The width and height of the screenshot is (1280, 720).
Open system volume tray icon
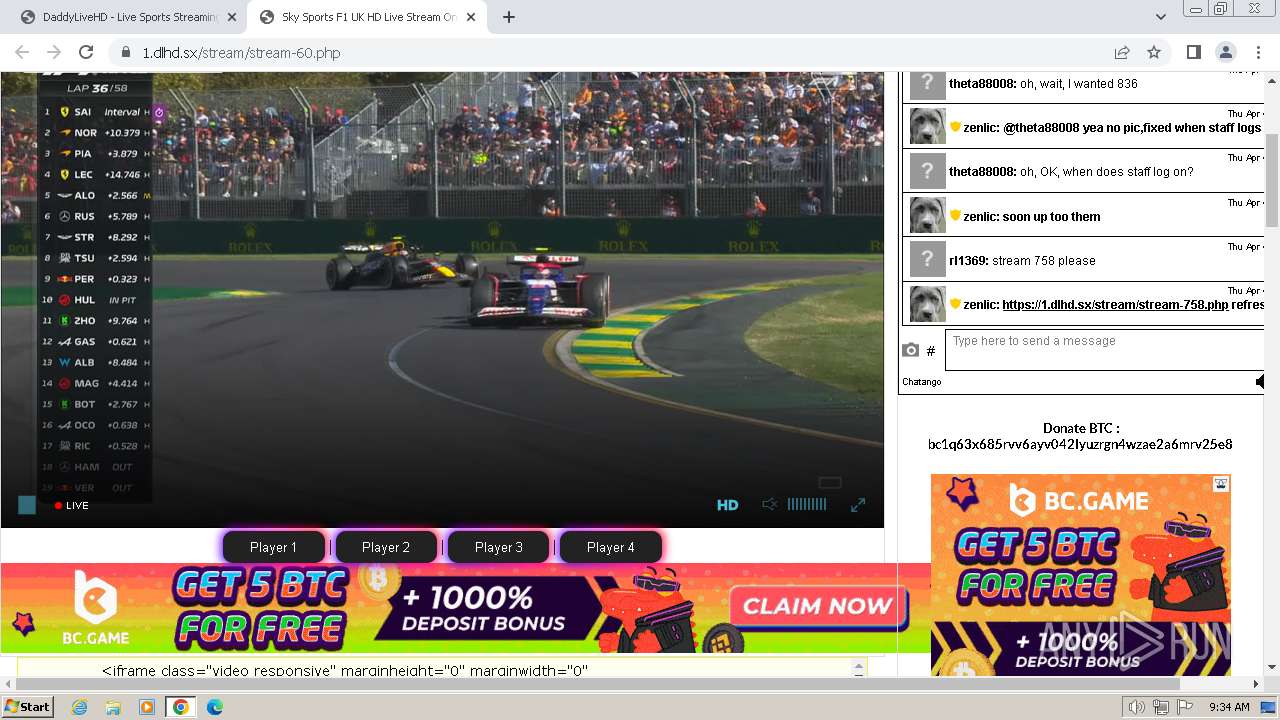coord(1136,707)
